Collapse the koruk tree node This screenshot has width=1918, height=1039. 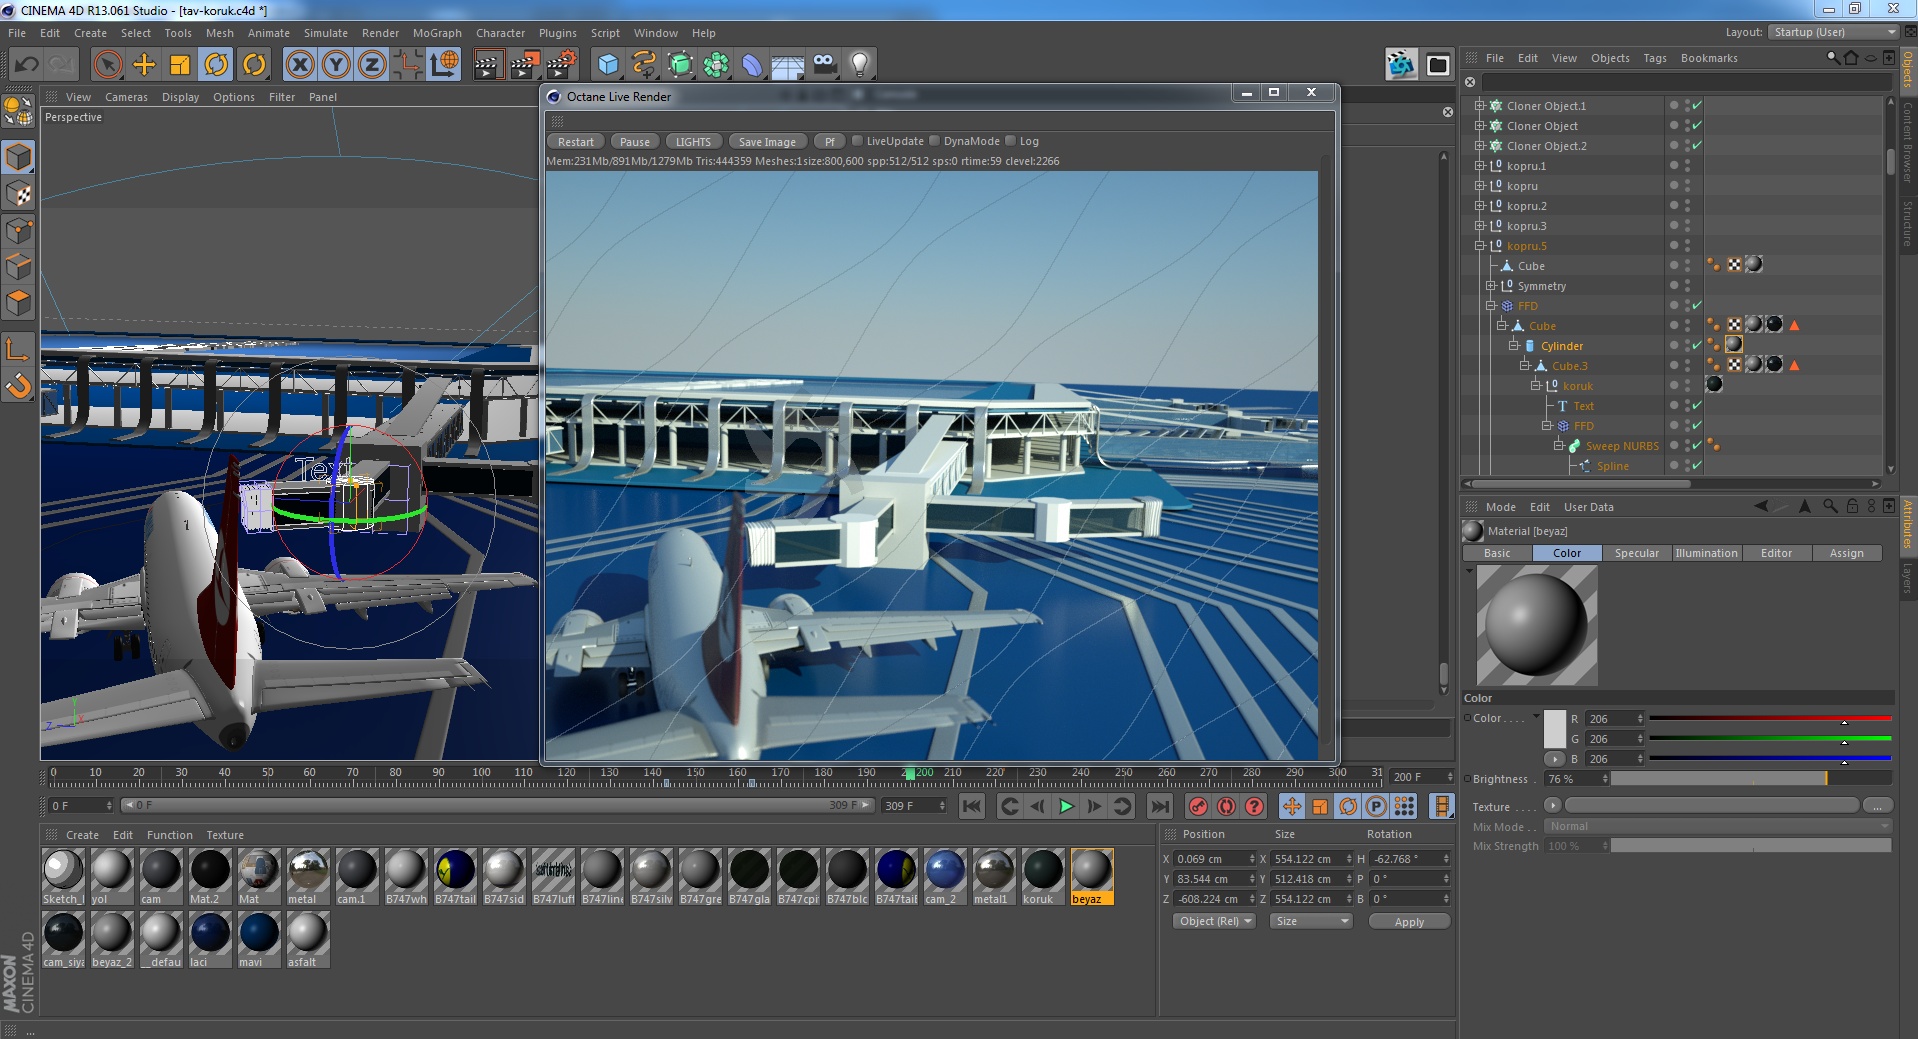click(x=1536, y=386)
